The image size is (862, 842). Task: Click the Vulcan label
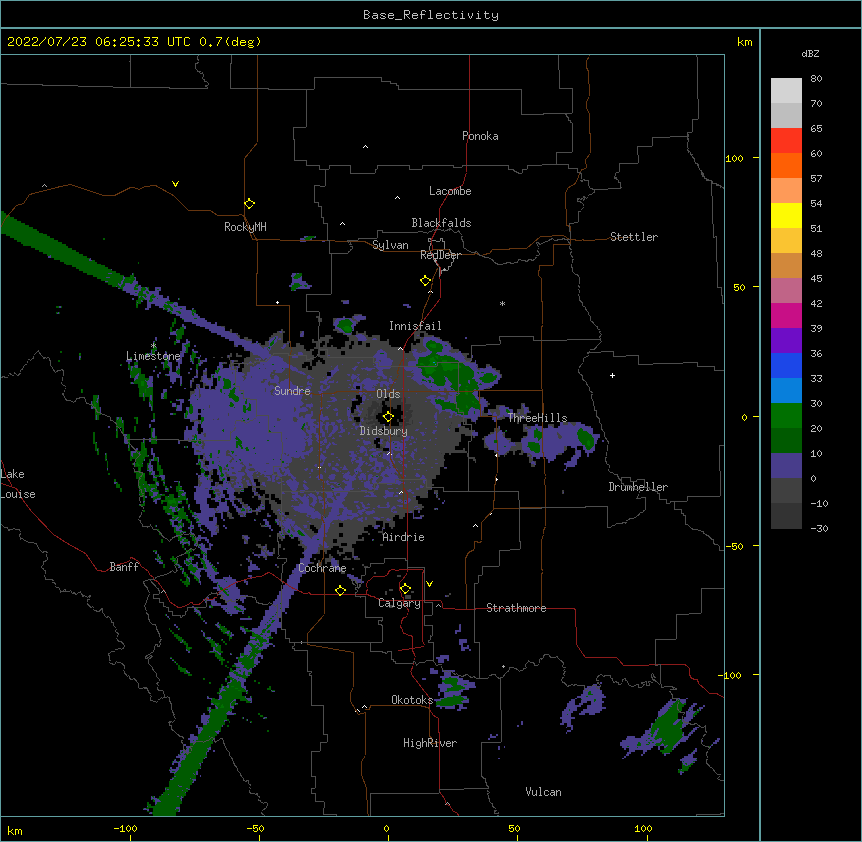tap(543, 792)
